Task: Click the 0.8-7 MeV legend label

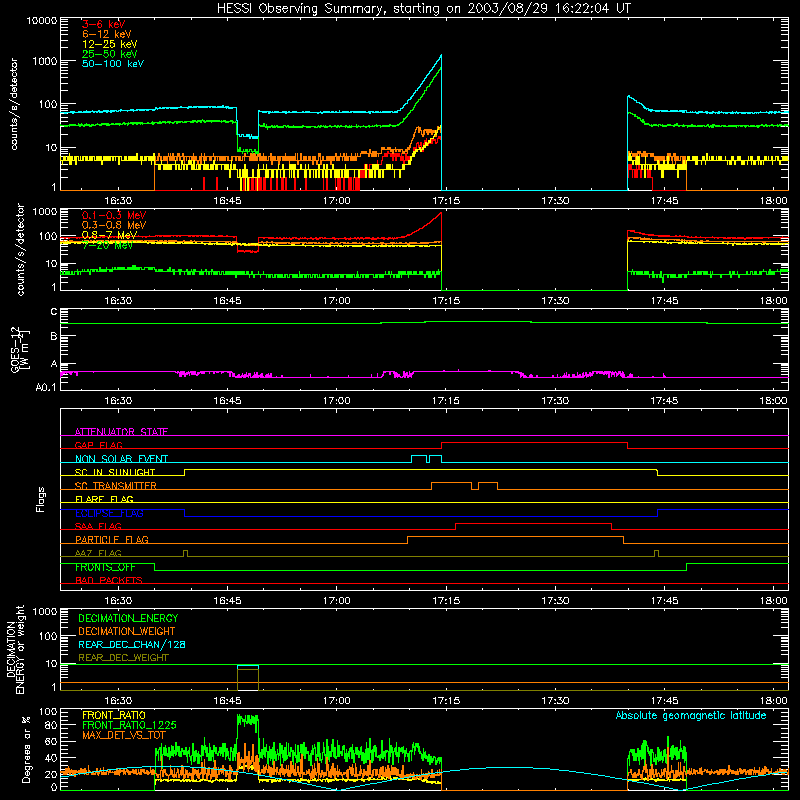Action: coord(110,235)
